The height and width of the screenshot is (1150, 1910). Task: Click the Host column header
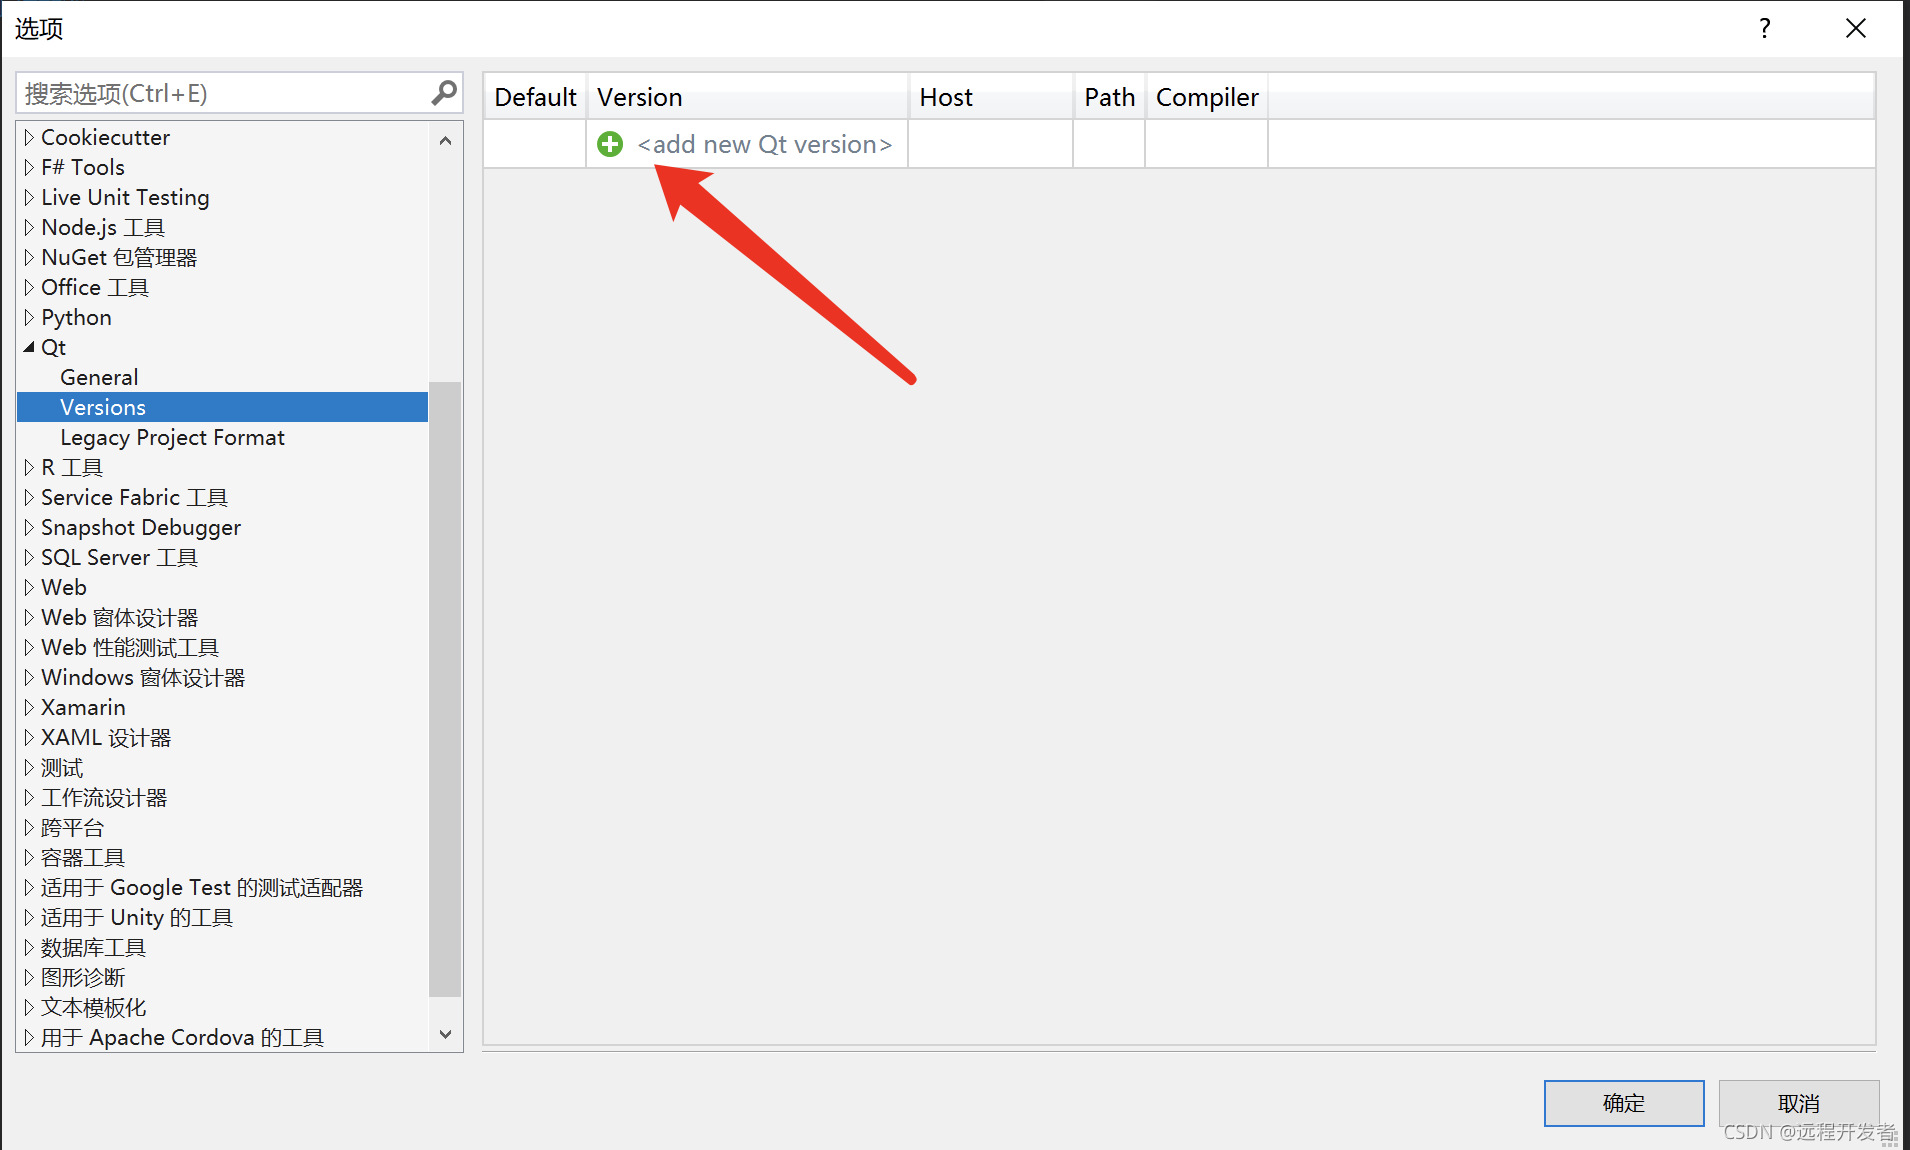tap(990, 97)
